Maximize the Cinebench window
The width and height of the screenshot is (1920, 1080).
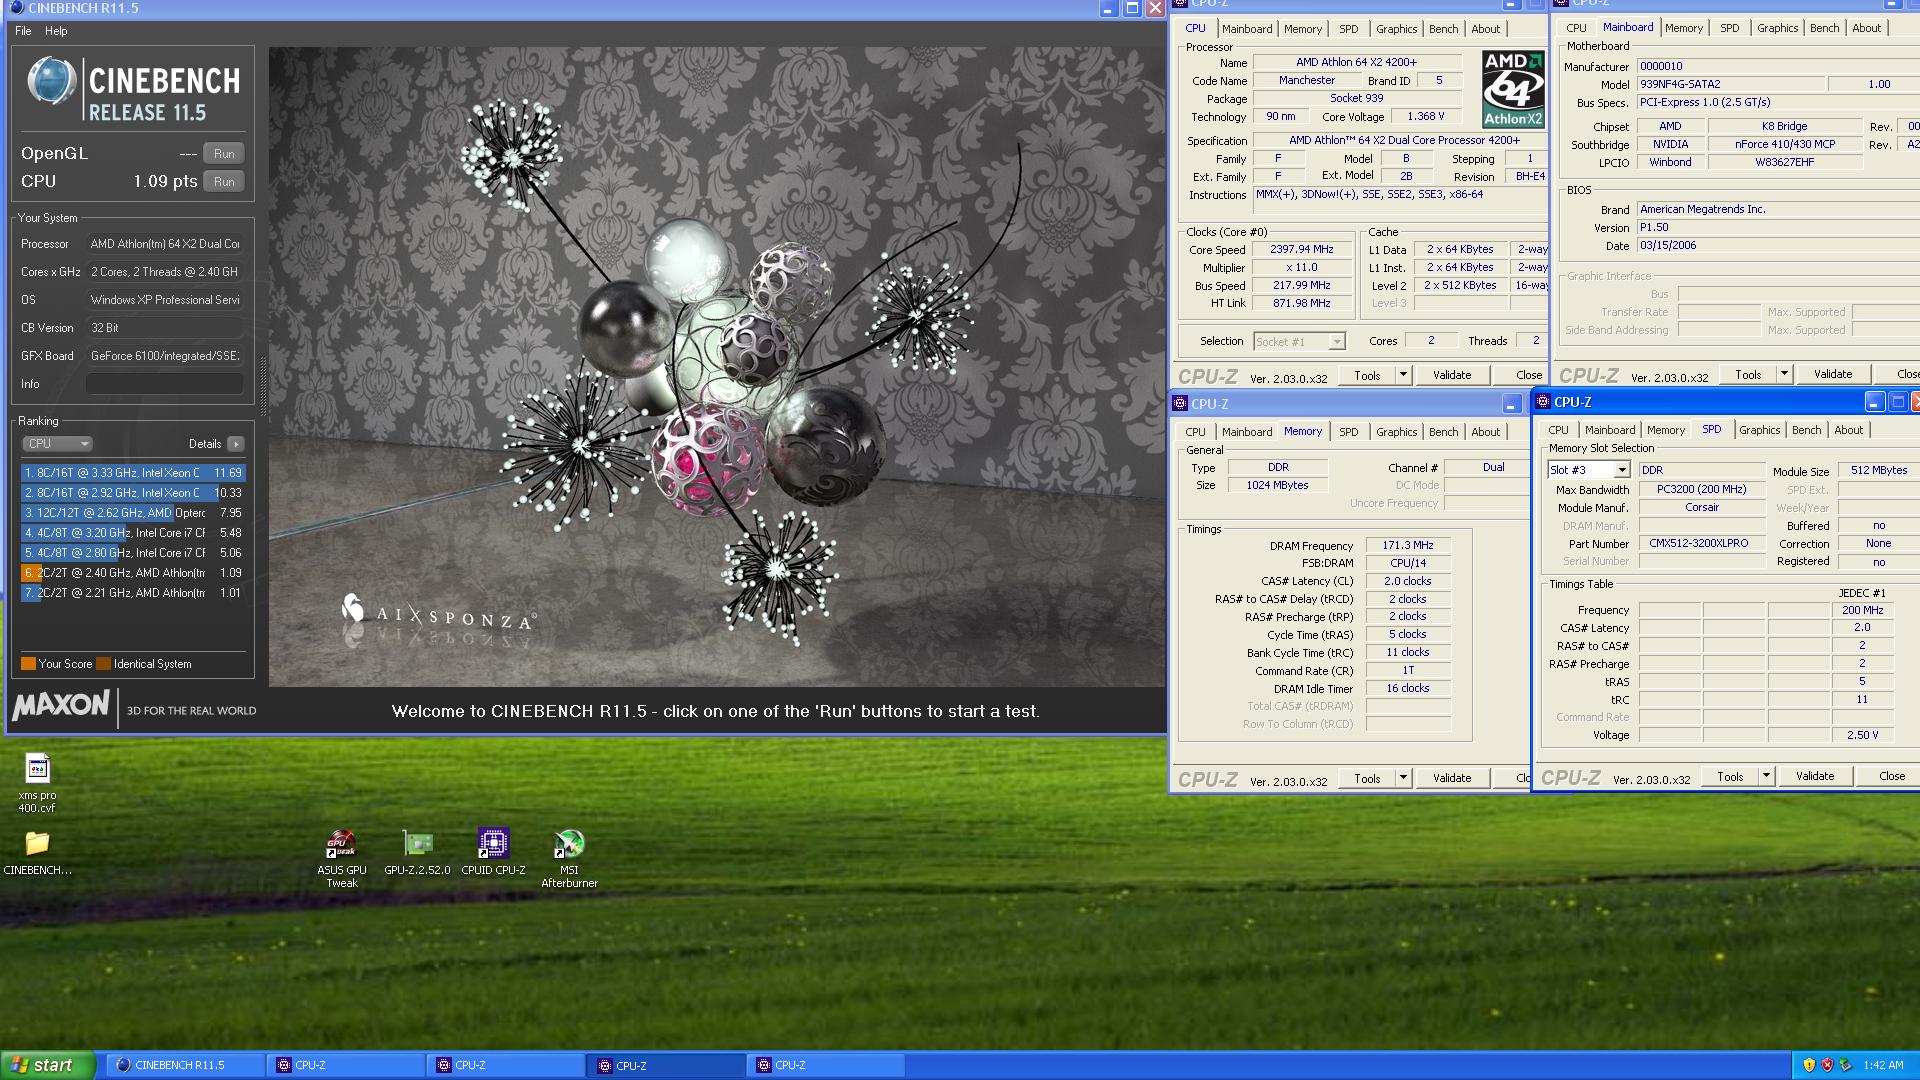coord(1132,8)
